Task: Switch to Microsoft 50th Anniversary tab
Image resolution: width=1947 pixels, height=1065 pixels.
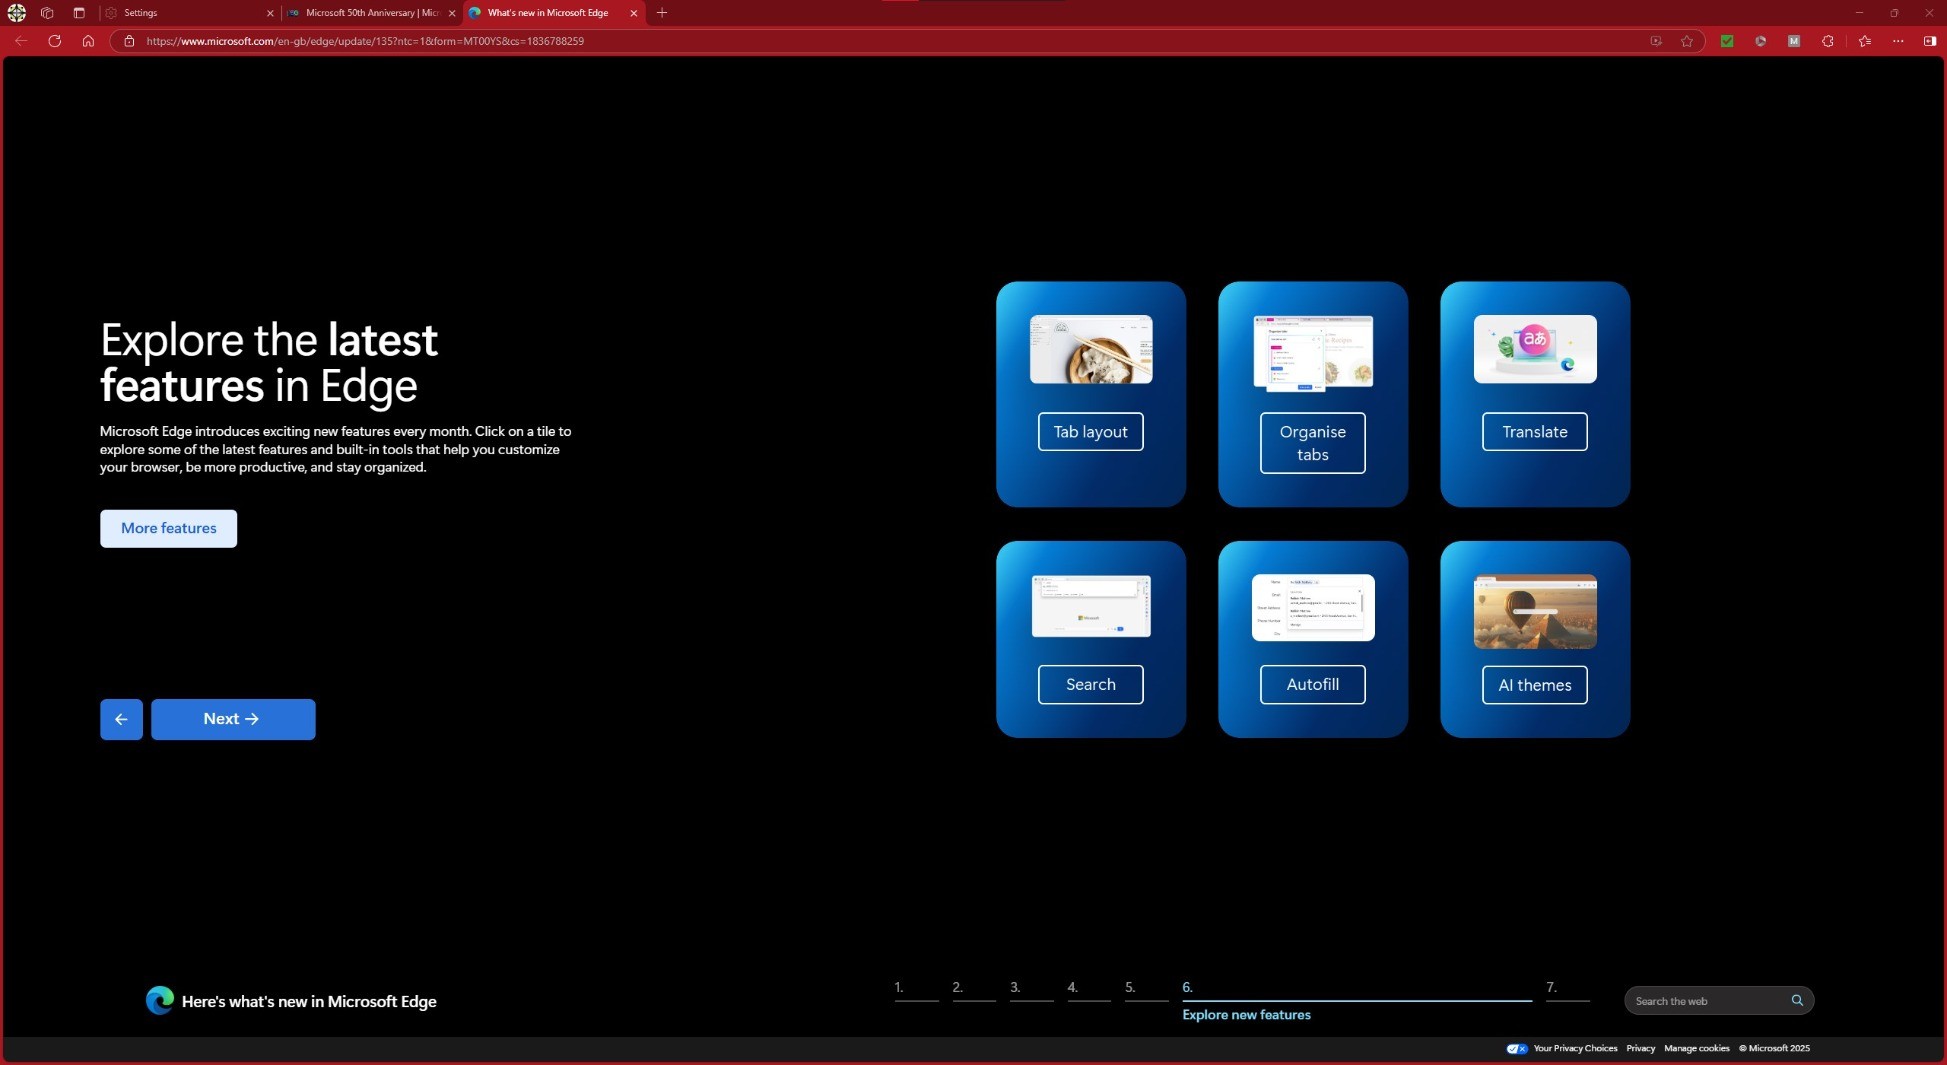Action: (x=371, y=13)
